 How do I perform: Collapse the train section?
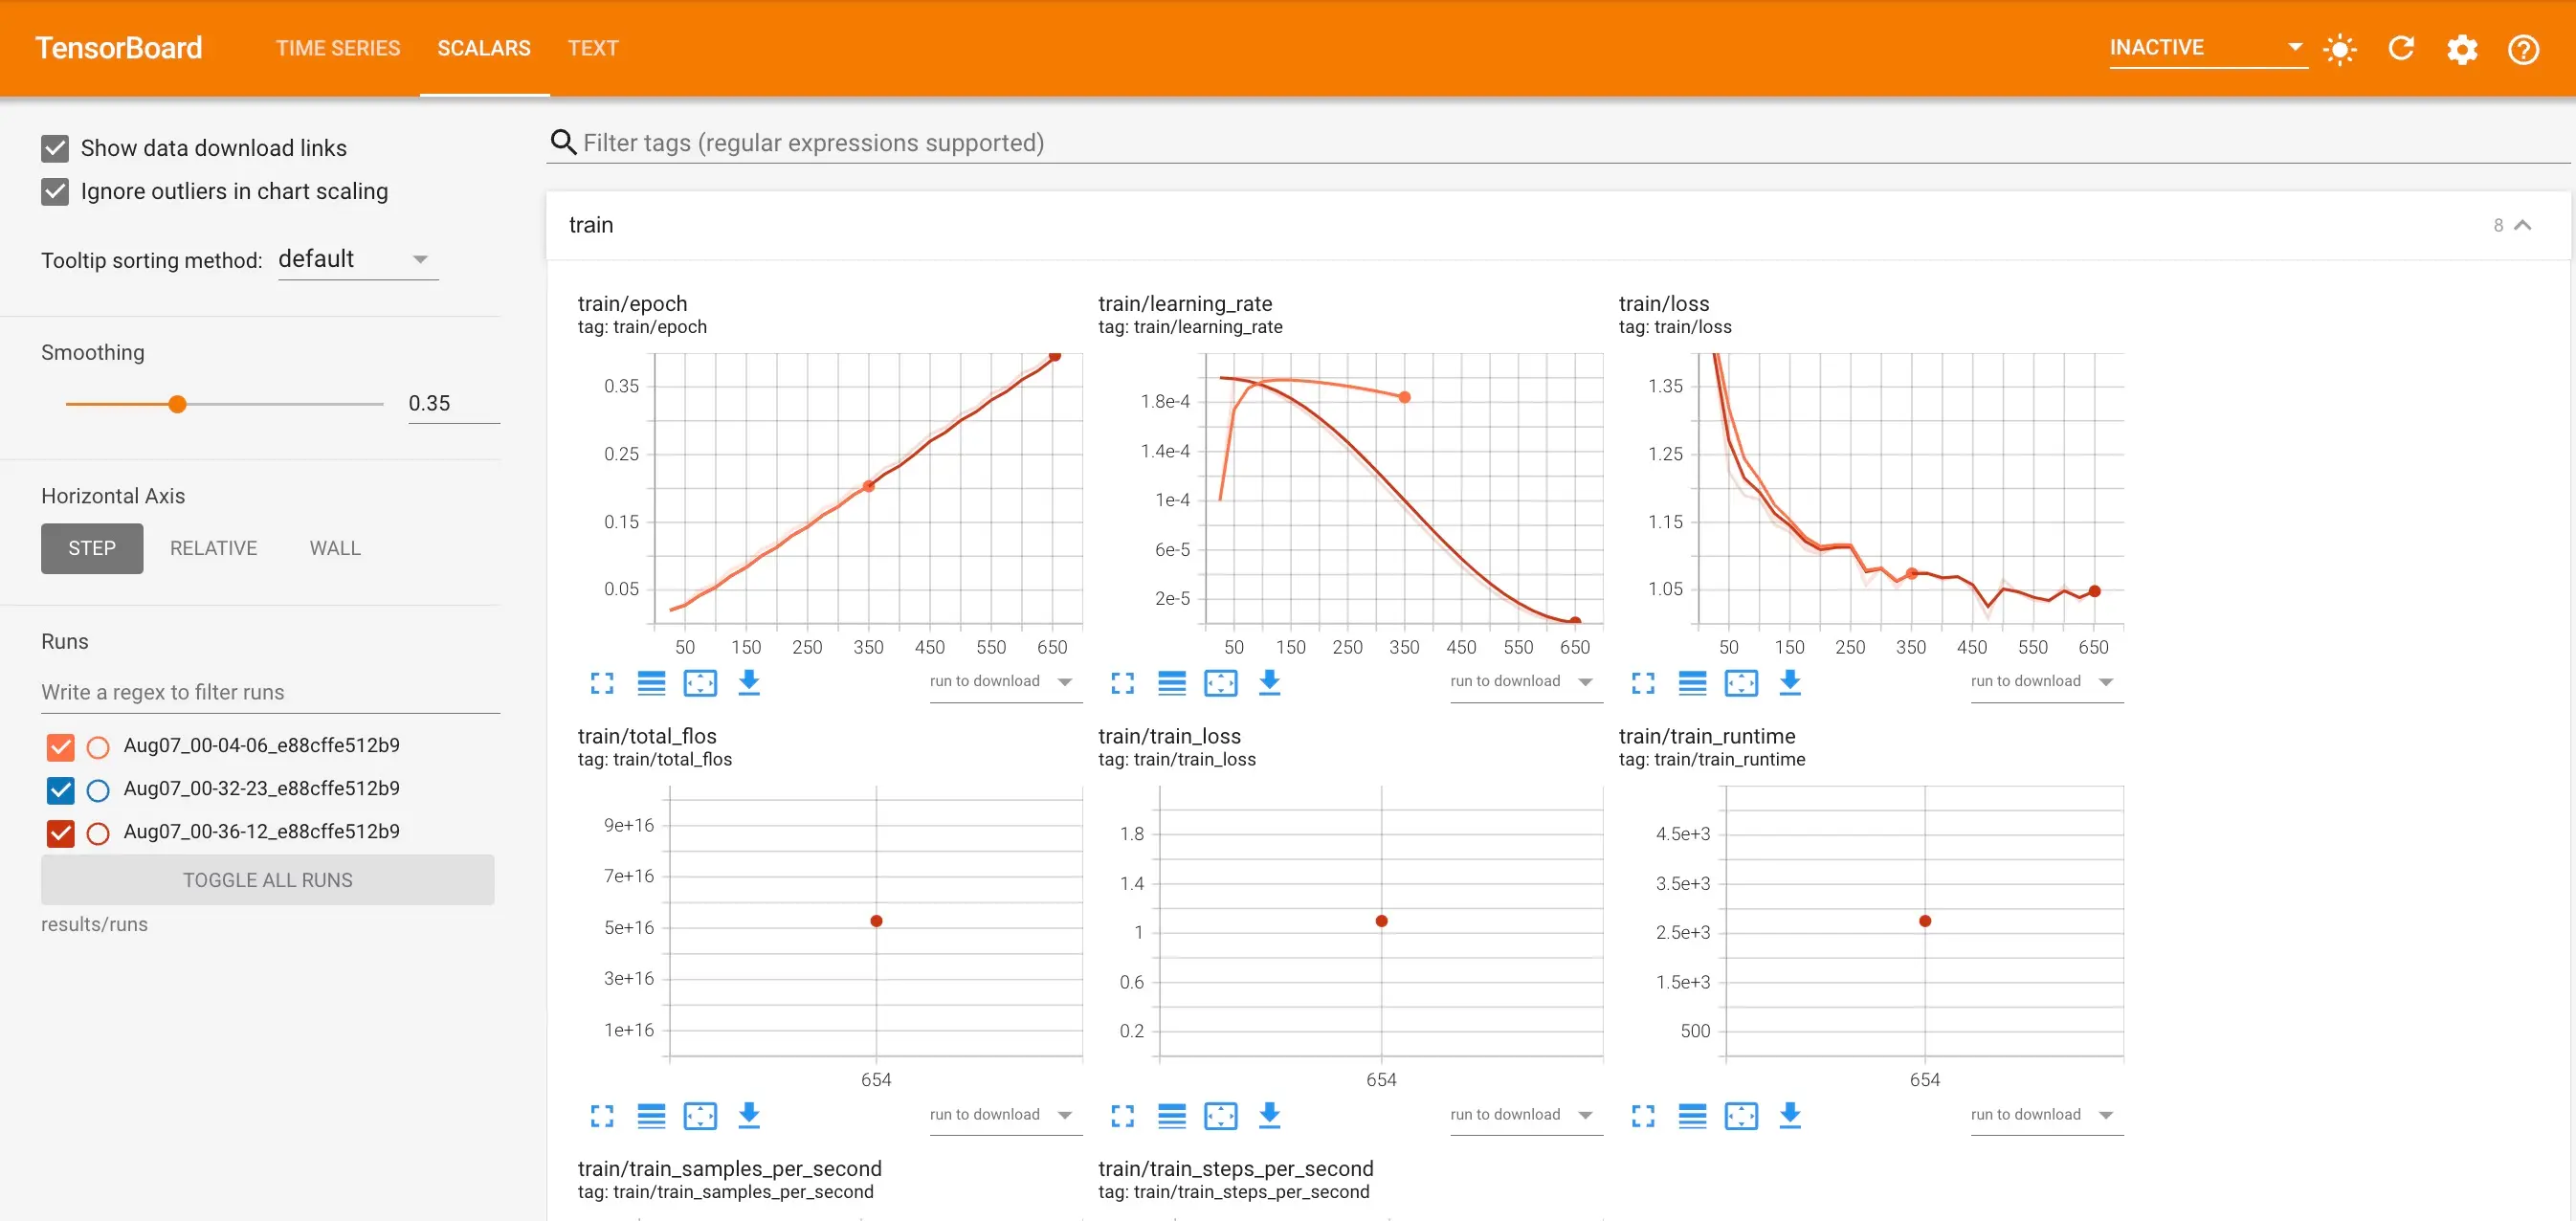pyautogui.click(x=2522, y=225)
